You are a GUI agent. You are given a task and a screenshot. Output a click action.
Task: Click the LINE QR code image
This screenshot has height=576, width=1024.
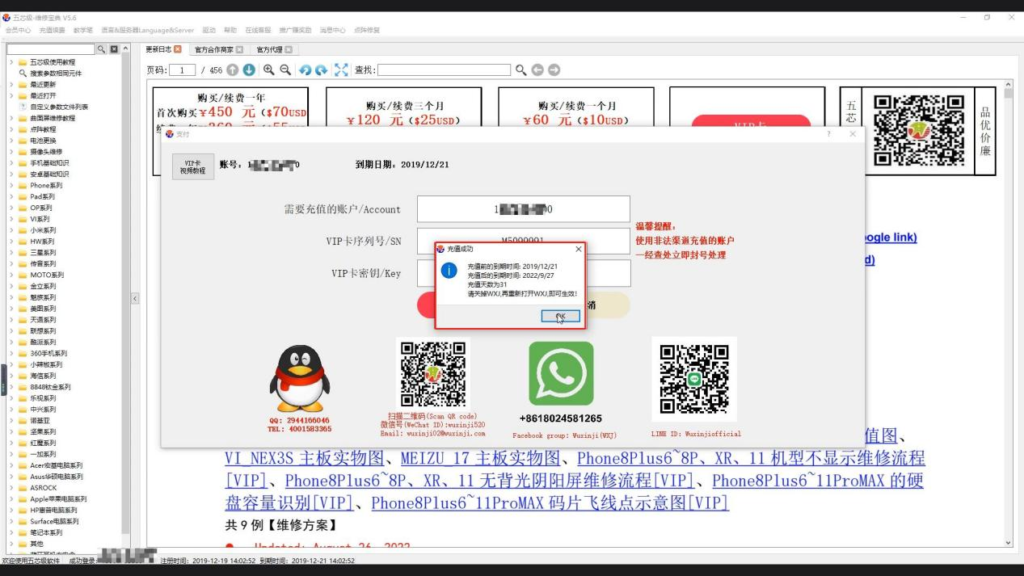[694, 379]
